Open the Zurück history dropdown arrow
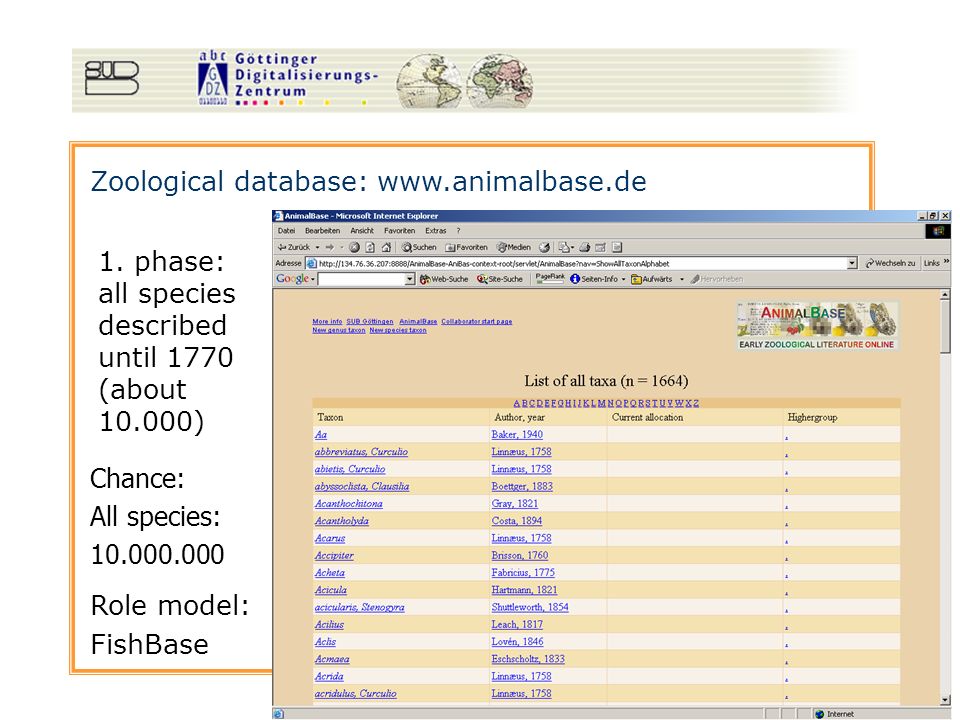The image size is (960, 720). tap(317, 247)
